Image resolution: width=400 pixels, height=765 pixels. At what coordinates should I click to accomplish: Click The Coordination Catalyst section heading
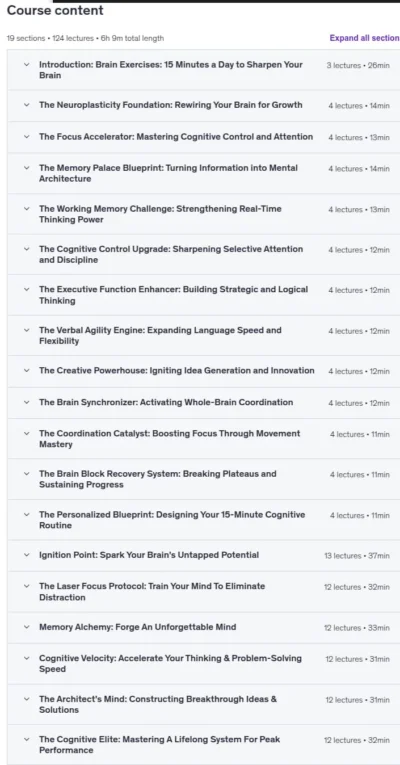pos(170,439)
